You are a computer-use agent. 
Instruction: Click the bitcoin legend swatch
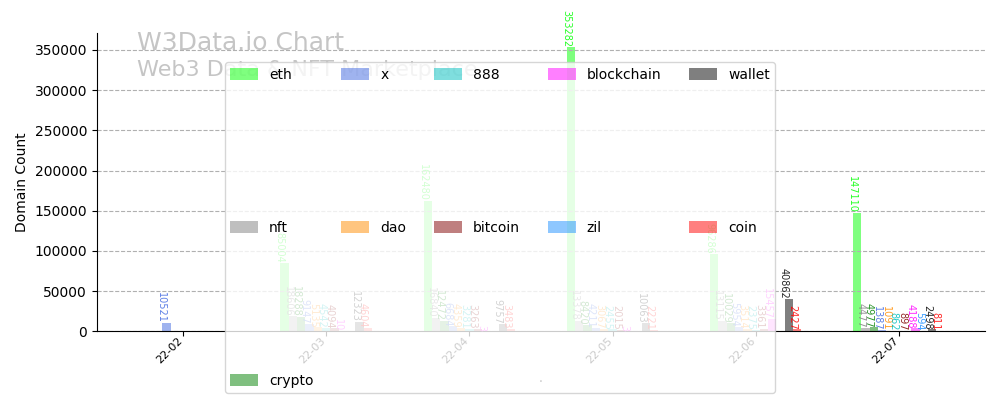[448, 227]
